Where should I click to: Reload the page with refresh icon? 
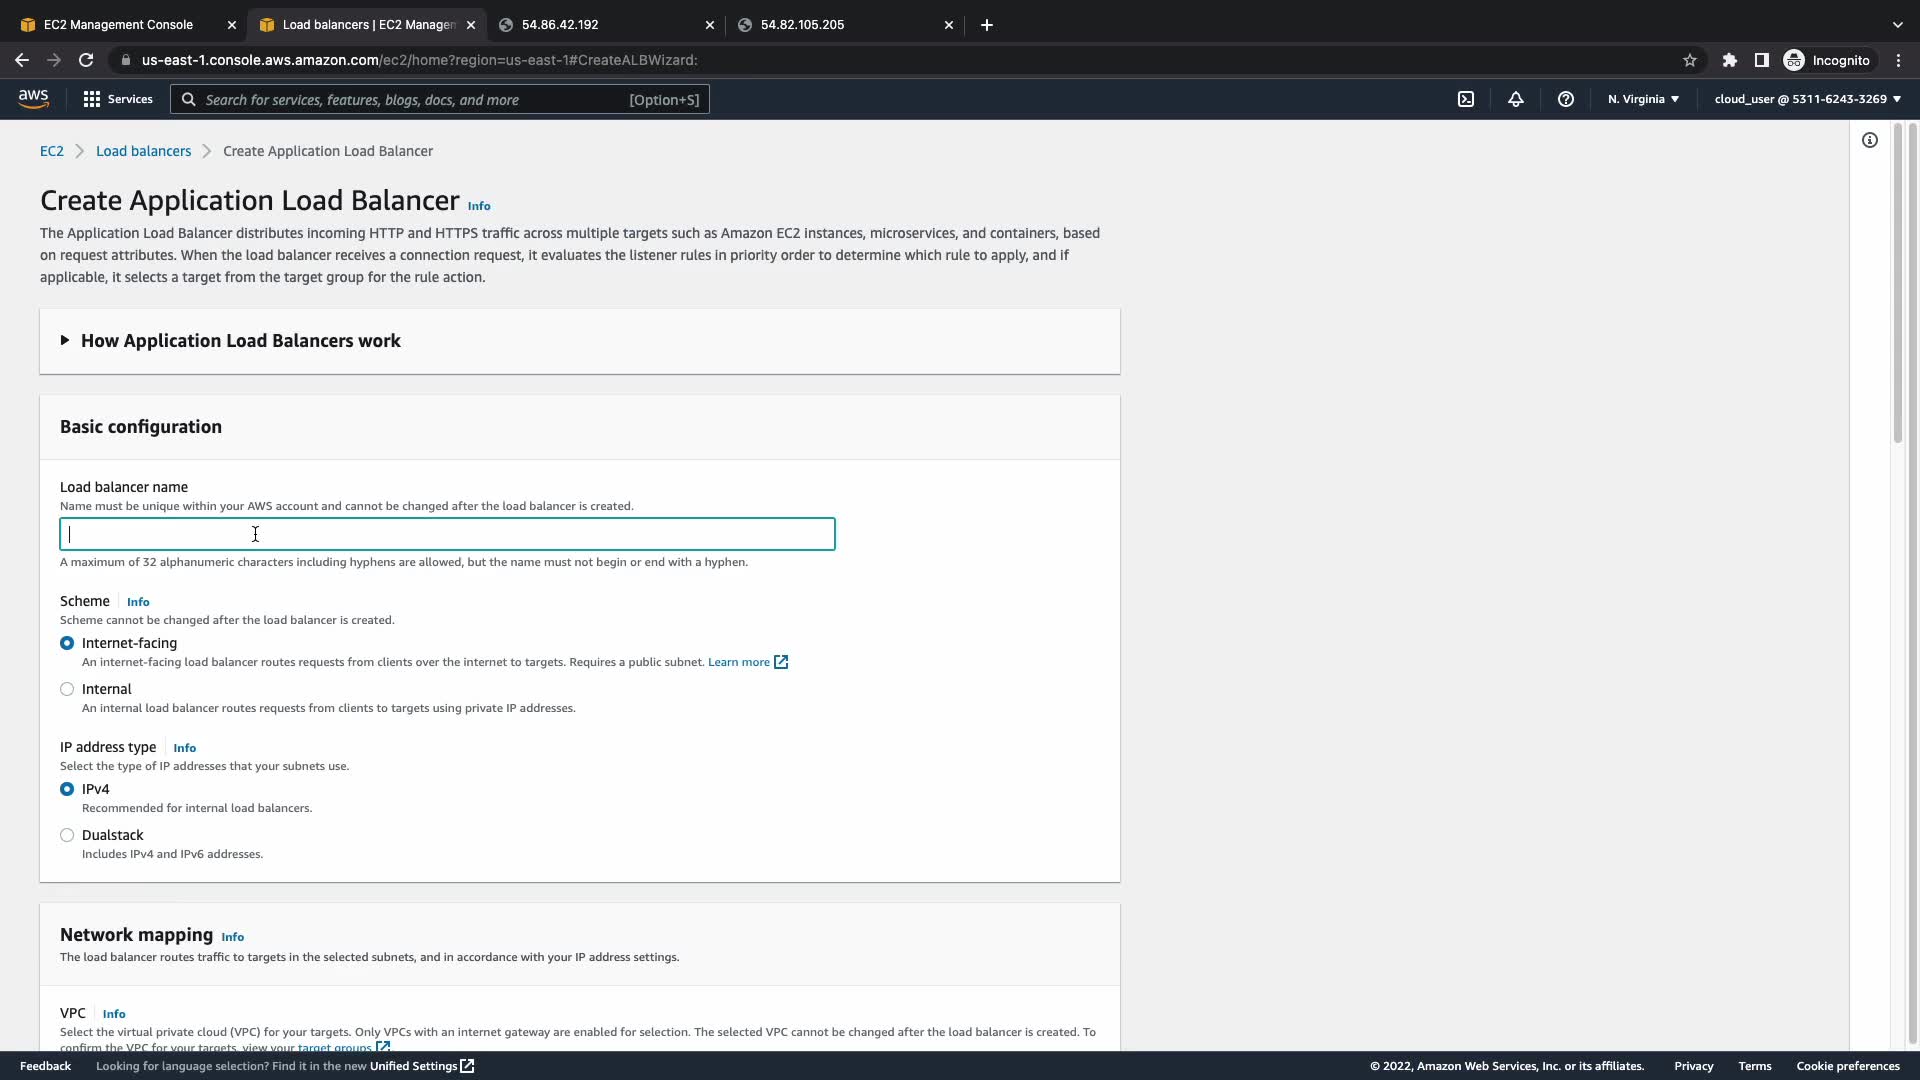[86, 60]
